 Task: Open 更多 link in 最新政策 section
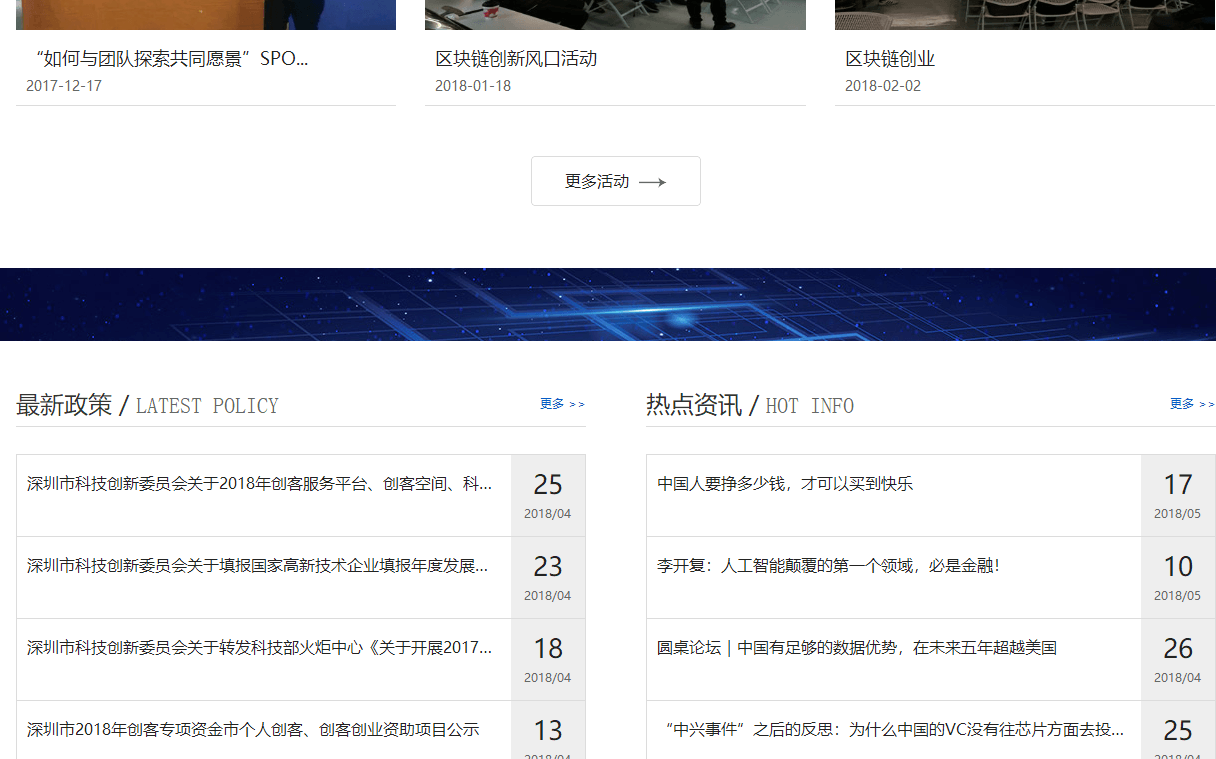pos(561,403)
